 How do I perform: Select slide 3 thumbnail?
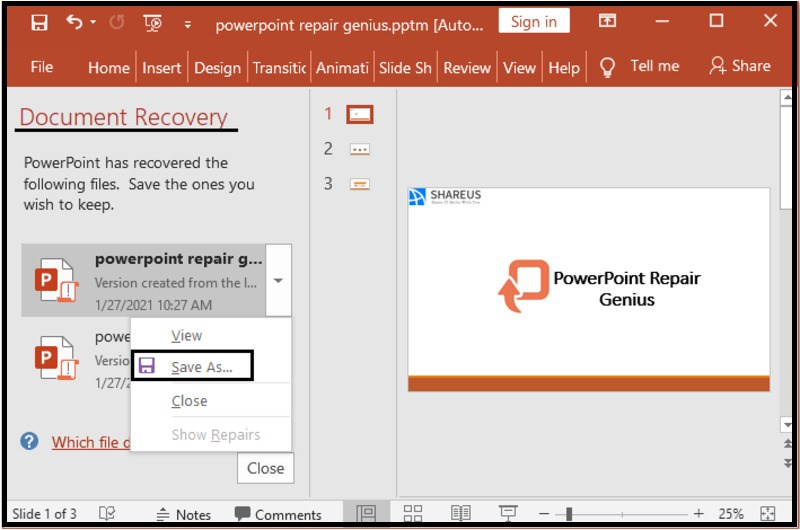360,184
